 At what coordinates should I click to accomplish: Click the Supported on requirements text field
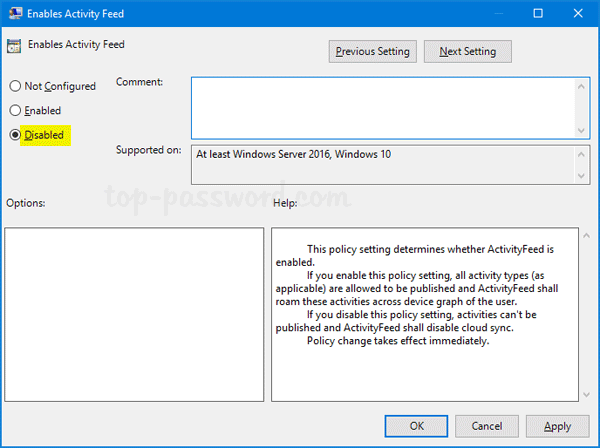pyautogui.click(x=380, y=165)
